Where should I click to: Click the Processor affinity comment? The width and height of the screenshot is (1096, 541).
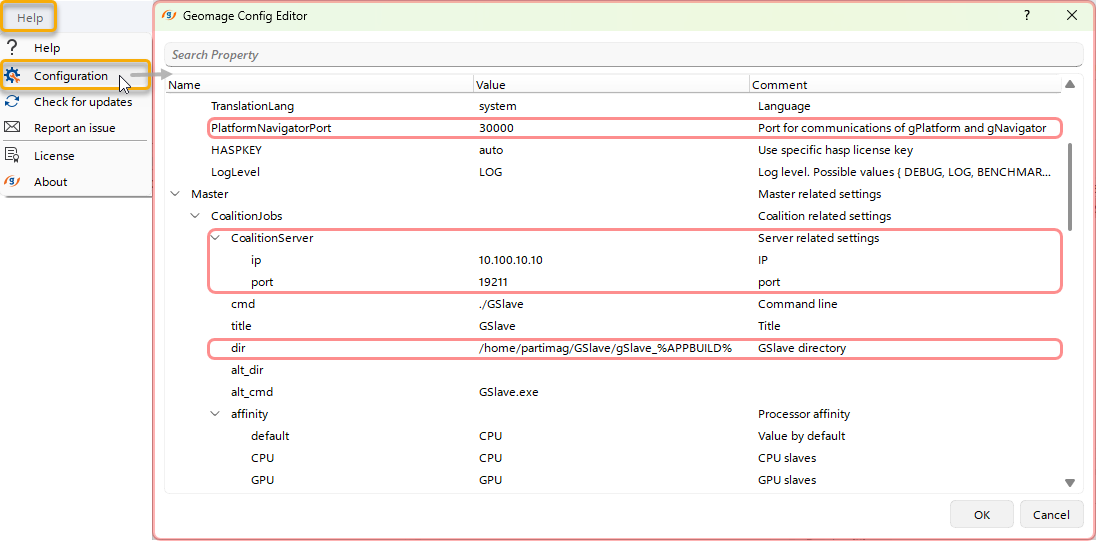click(x=804, y=414)
